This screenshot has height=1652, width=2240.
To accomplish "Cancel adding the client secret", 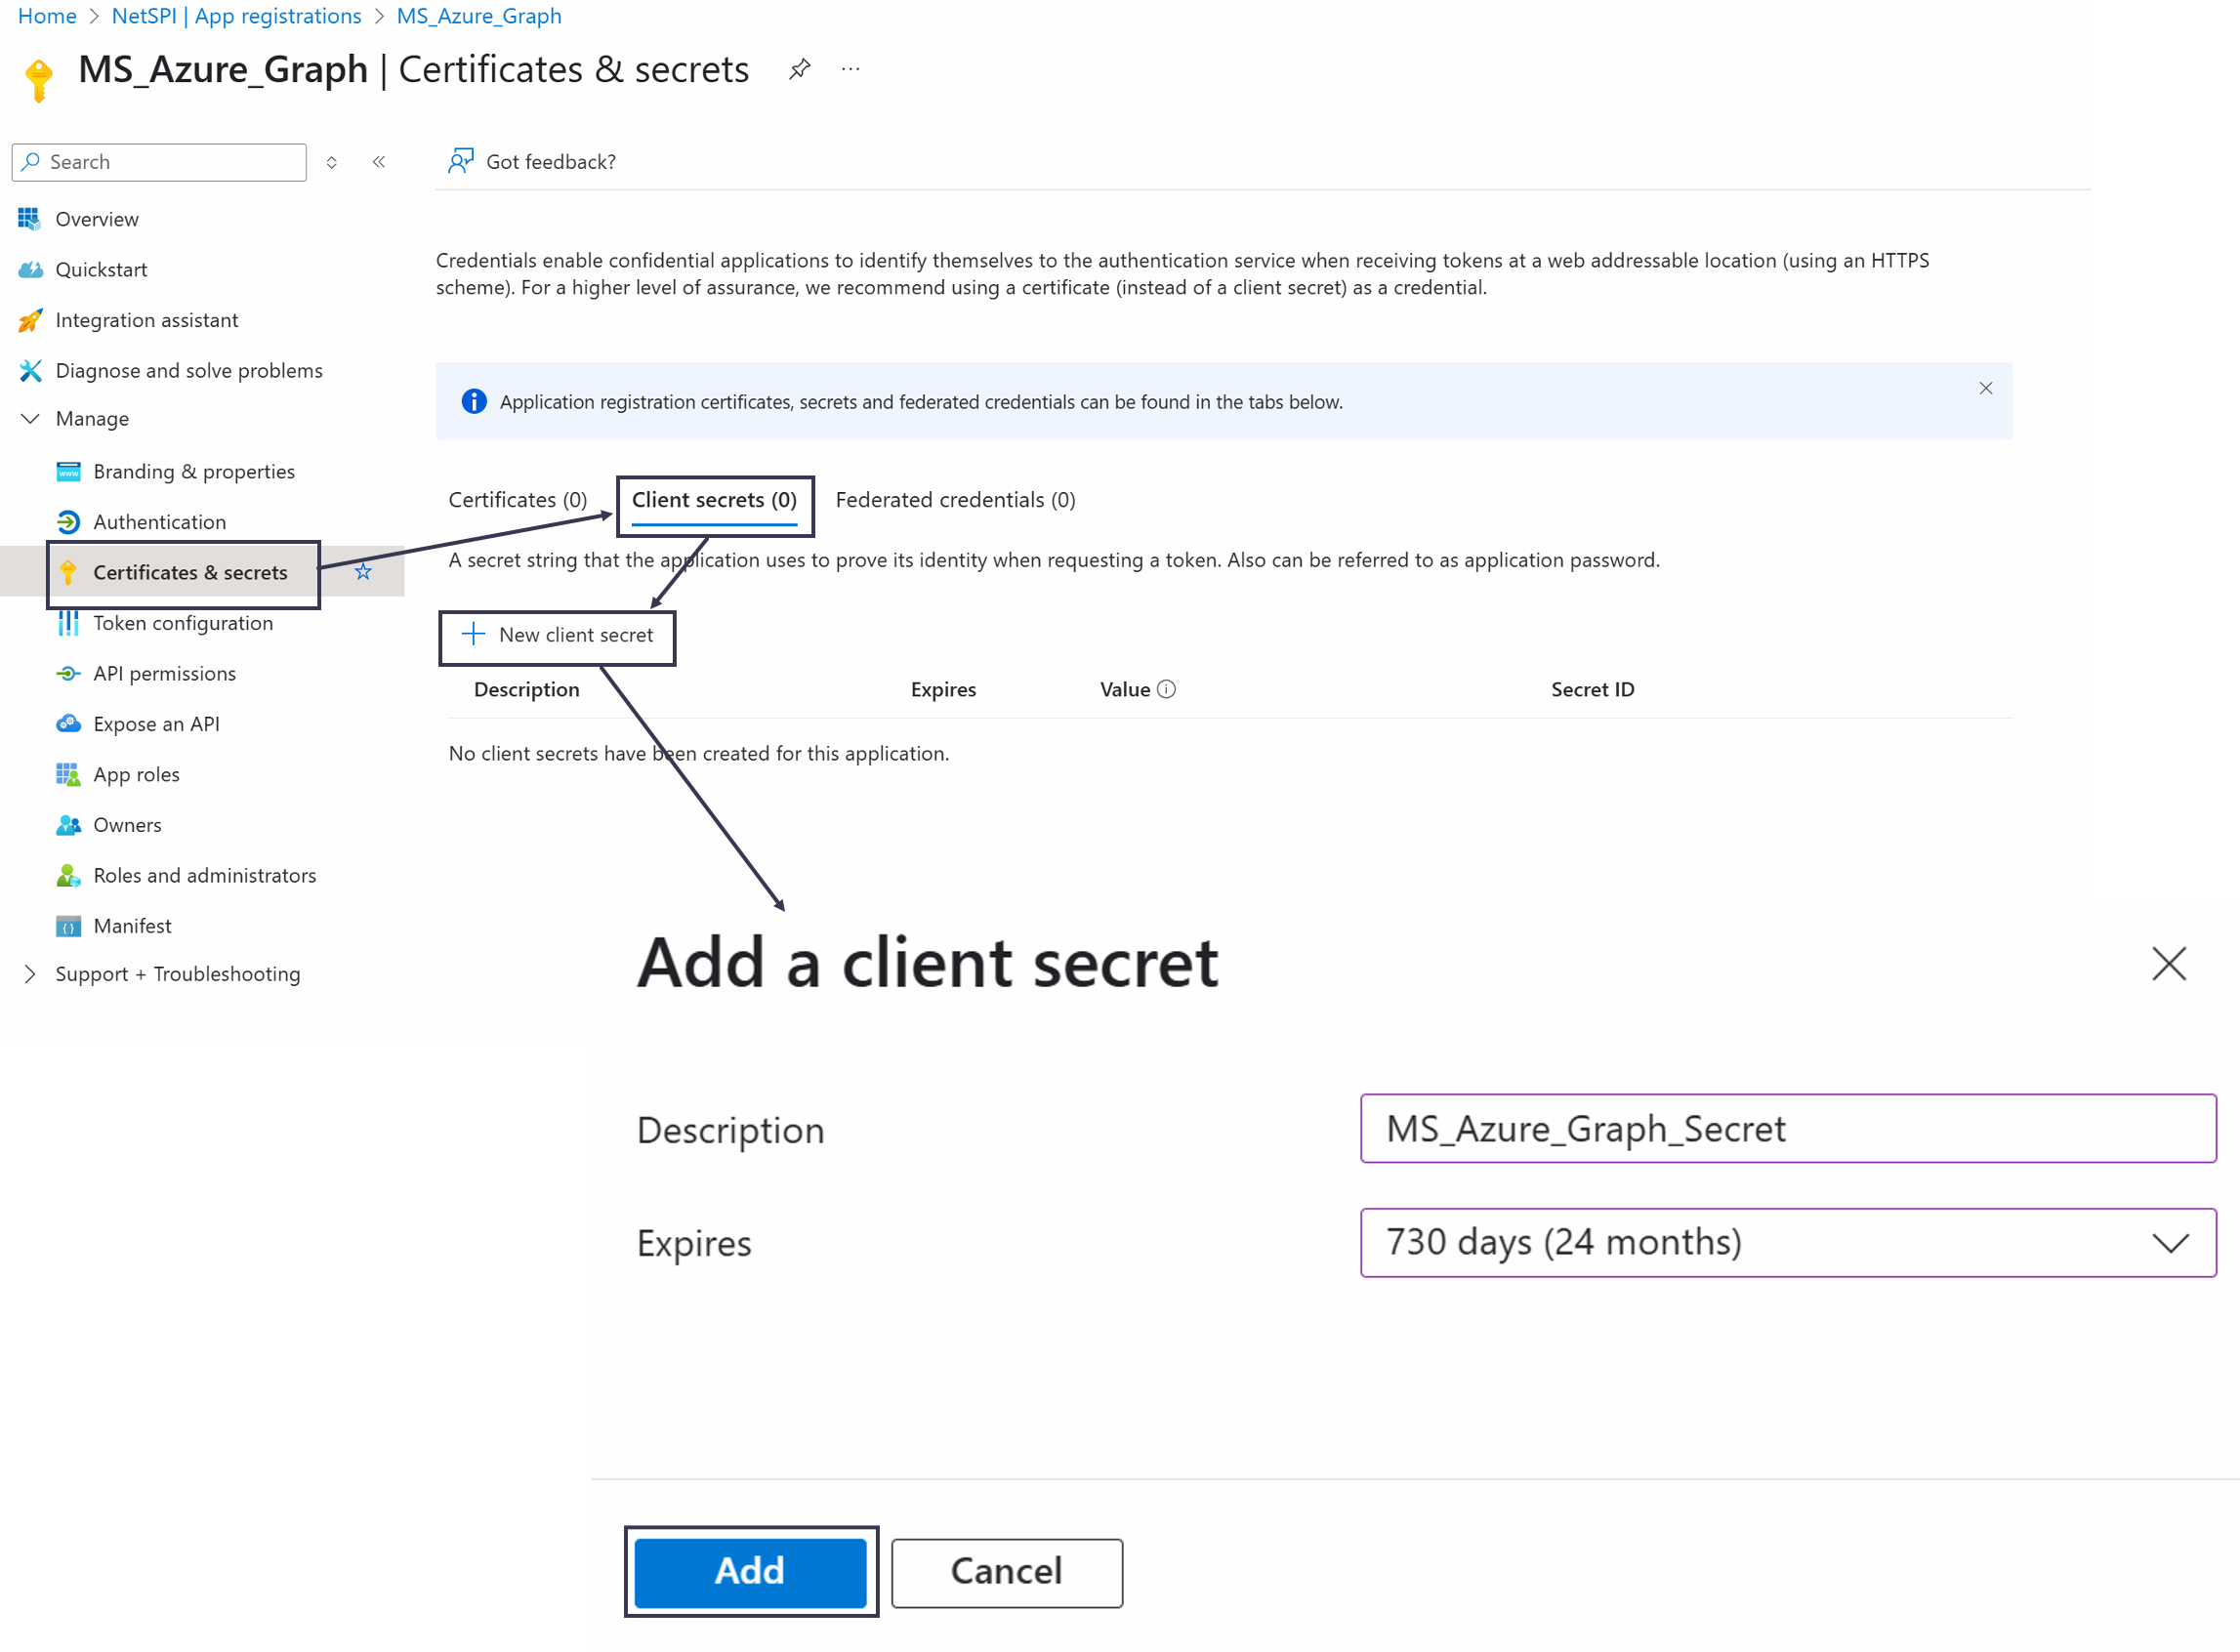I will click(1006, 1573).
